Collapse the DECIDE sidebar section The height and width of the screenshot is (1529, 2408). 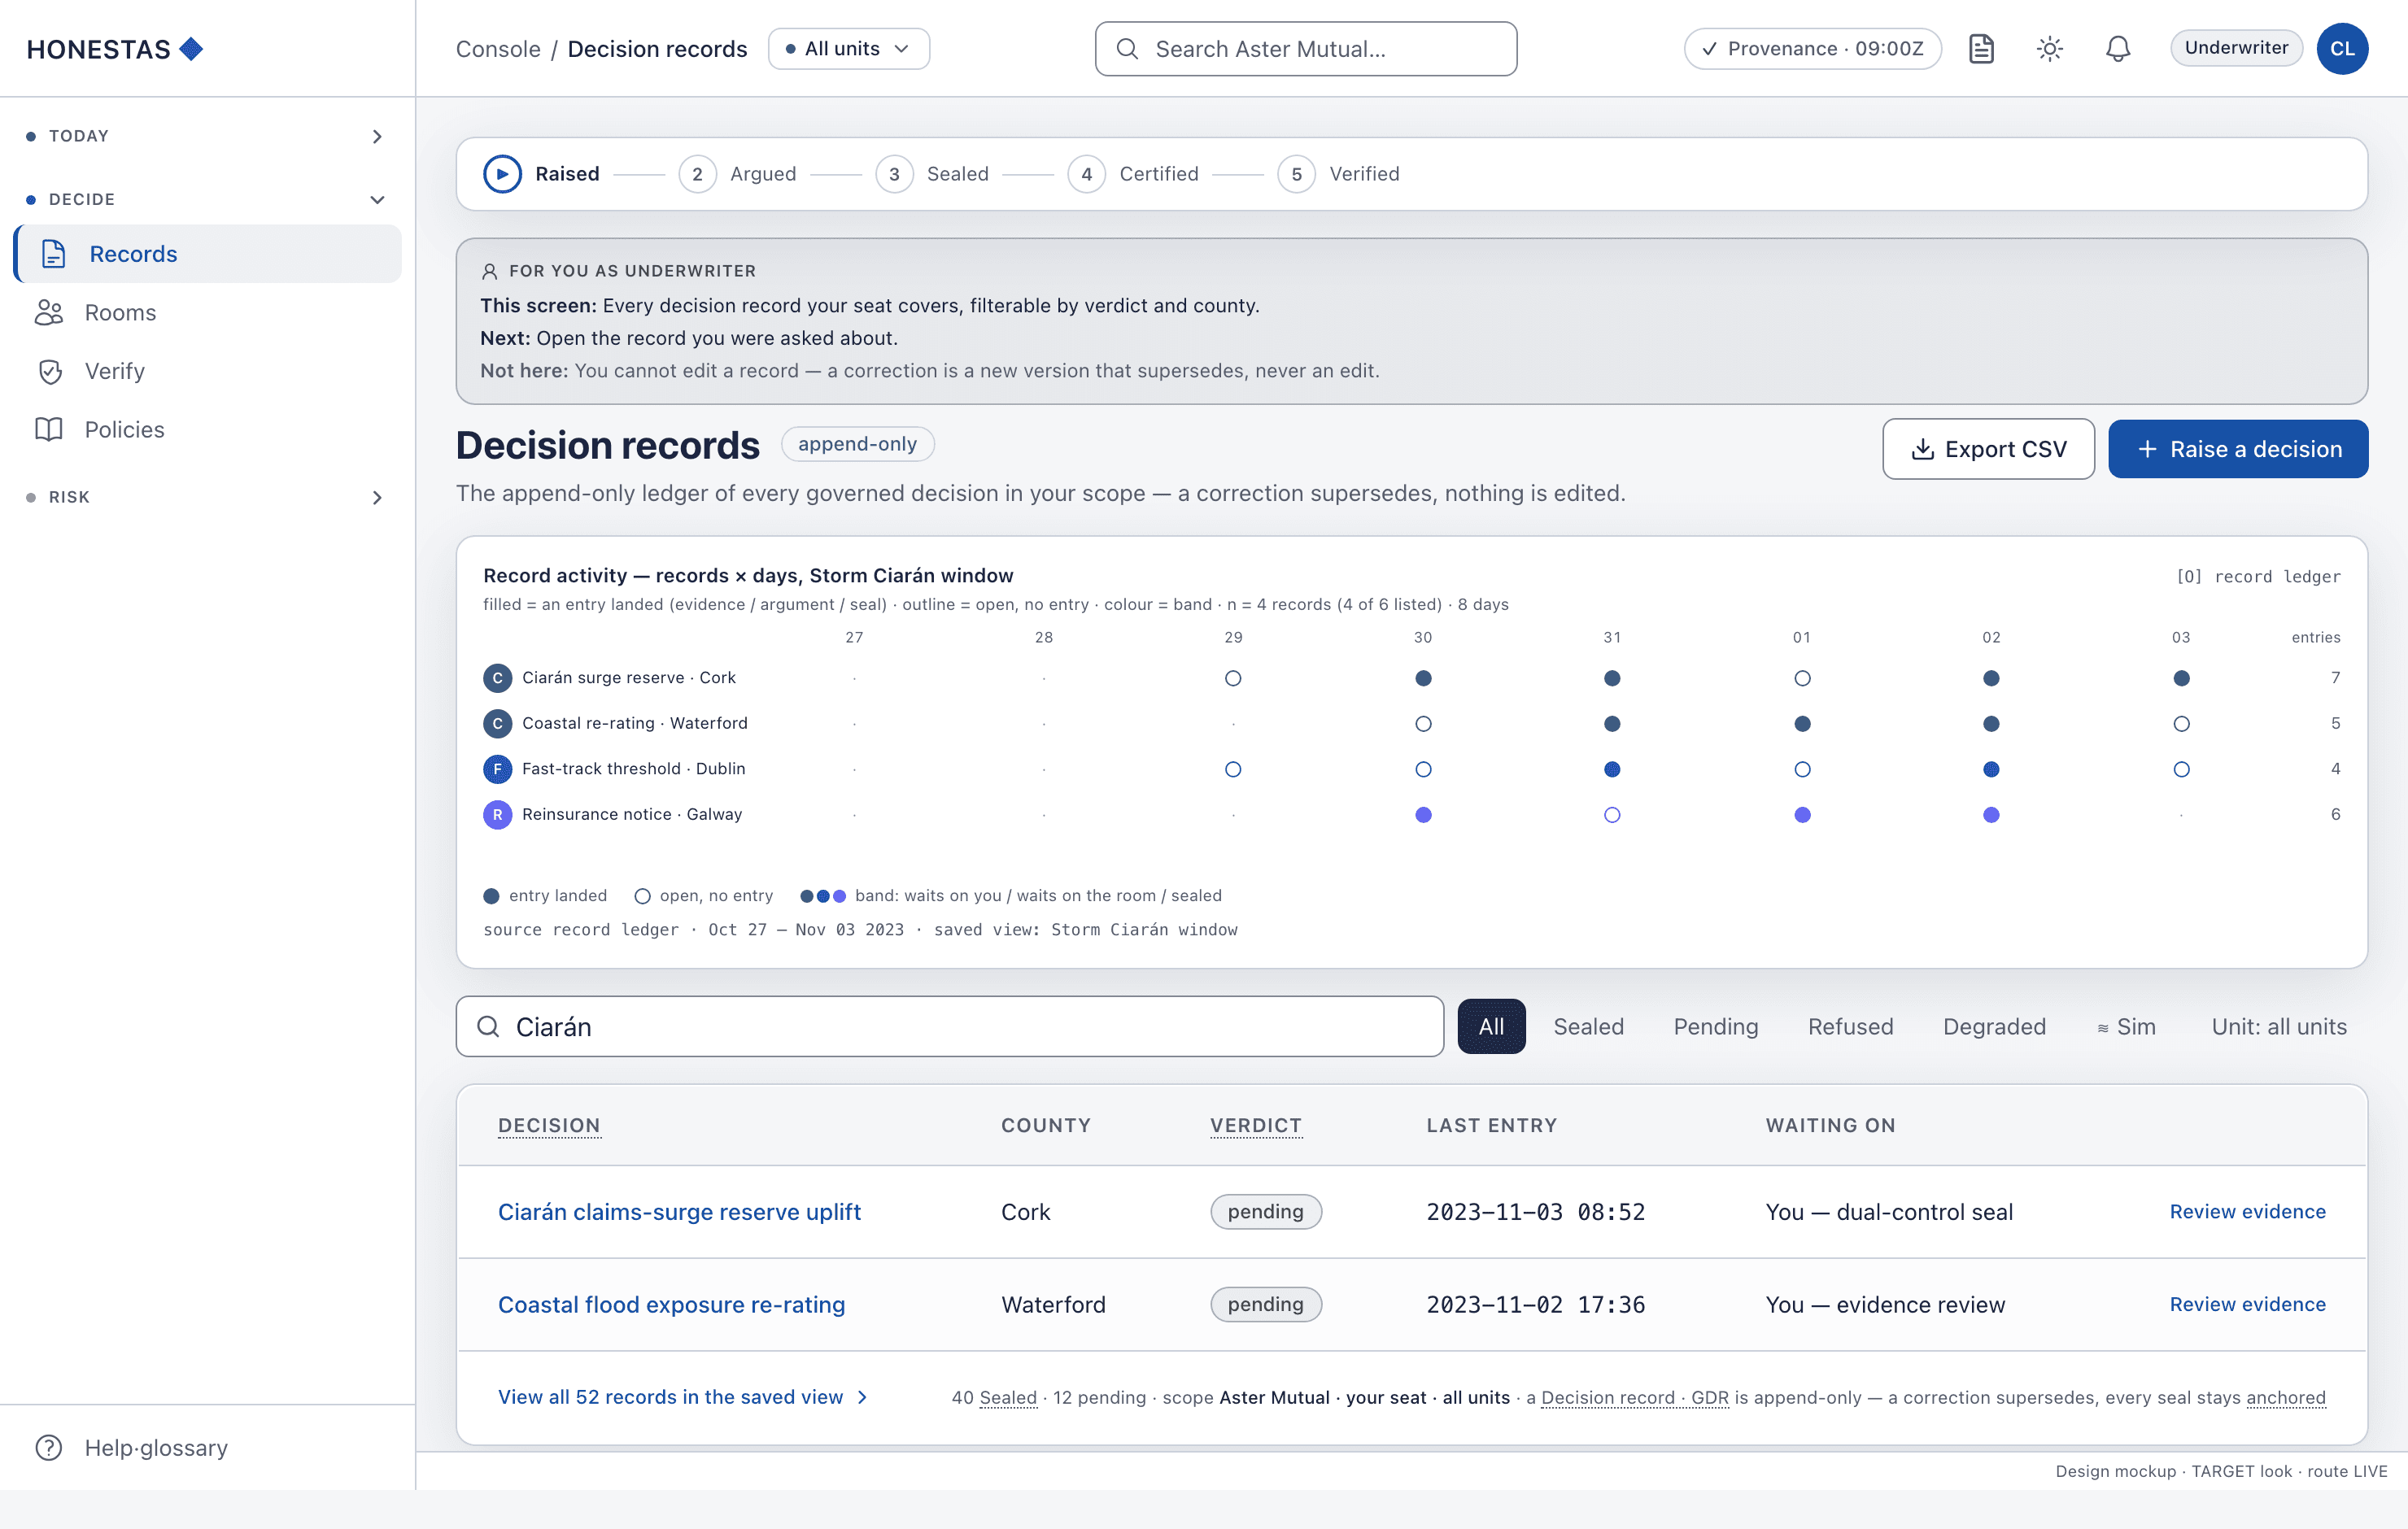pyautogui.click(x=207, y=199)
